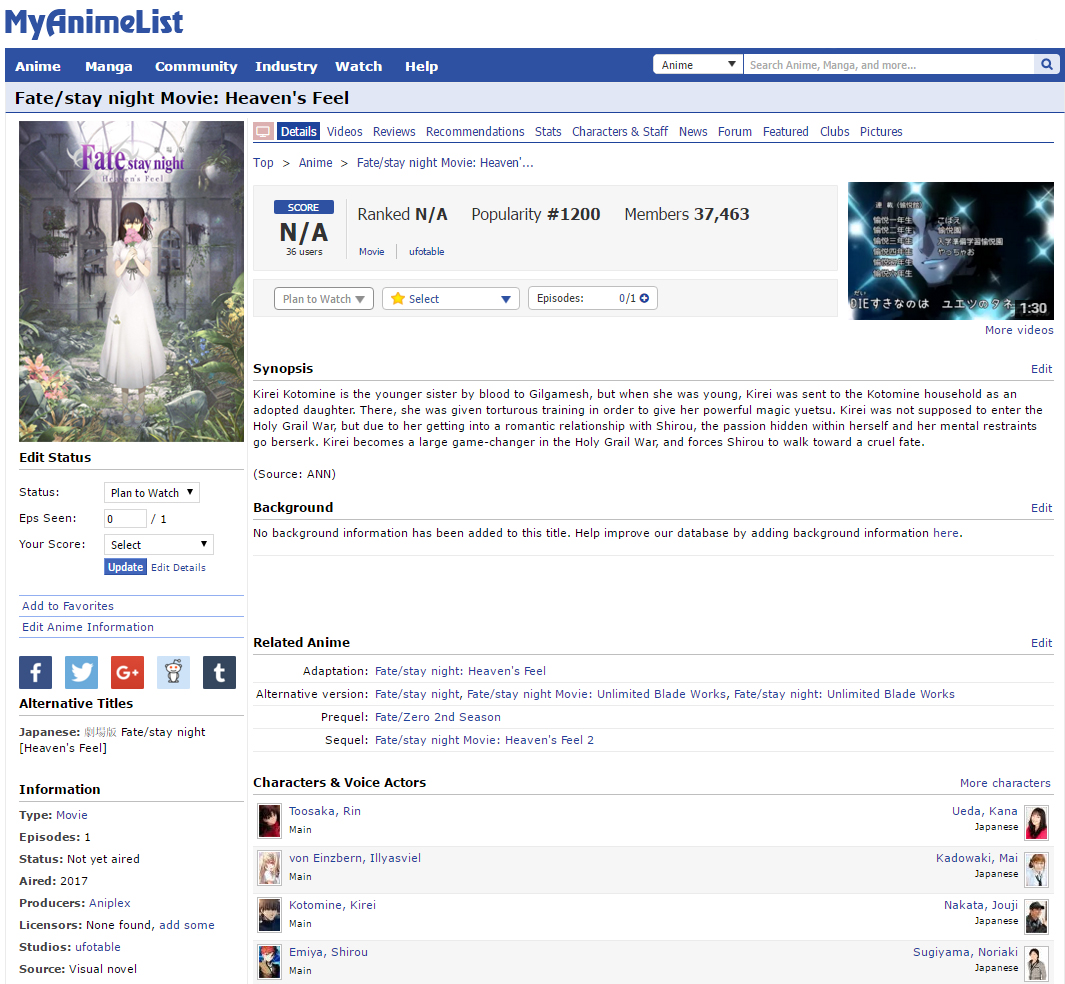Image resolution: width=1065 pixels, height=984 pixels.
Task: Switch to the Videos tab
Action: click(x=344, y=132)
